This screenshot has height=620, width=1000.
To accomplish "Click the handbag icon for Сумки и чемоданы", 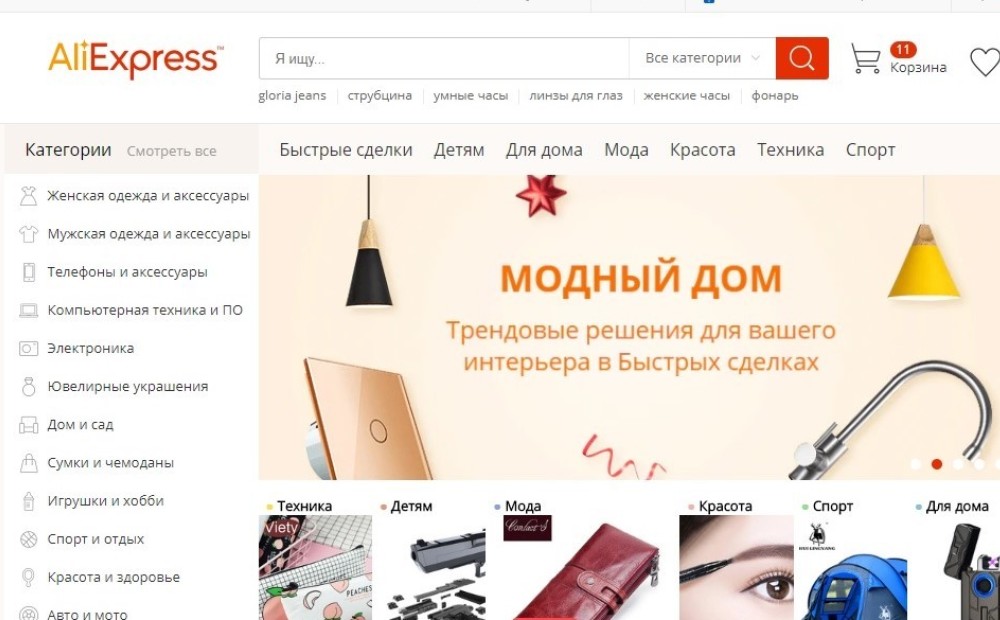I will [x=29, y=462].
